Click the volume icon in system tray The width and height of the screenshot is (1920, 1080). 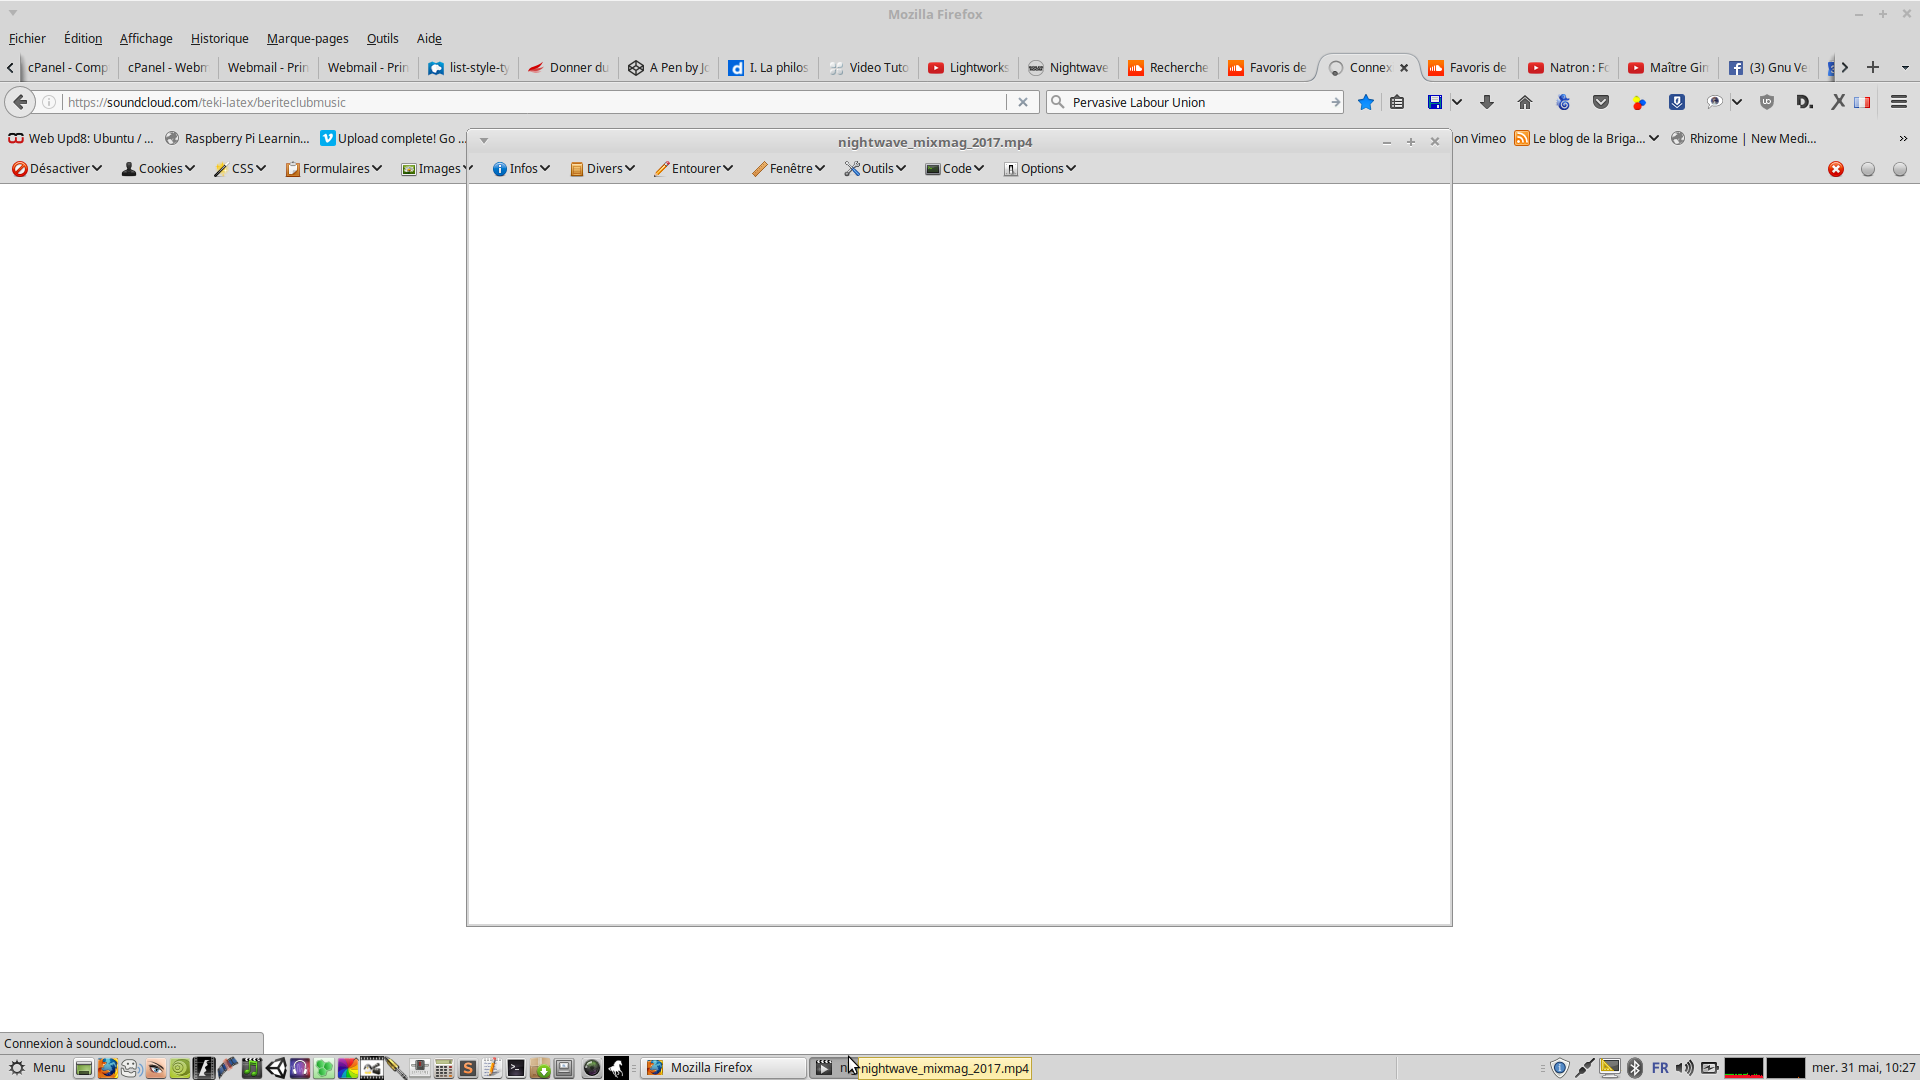1685,1068
